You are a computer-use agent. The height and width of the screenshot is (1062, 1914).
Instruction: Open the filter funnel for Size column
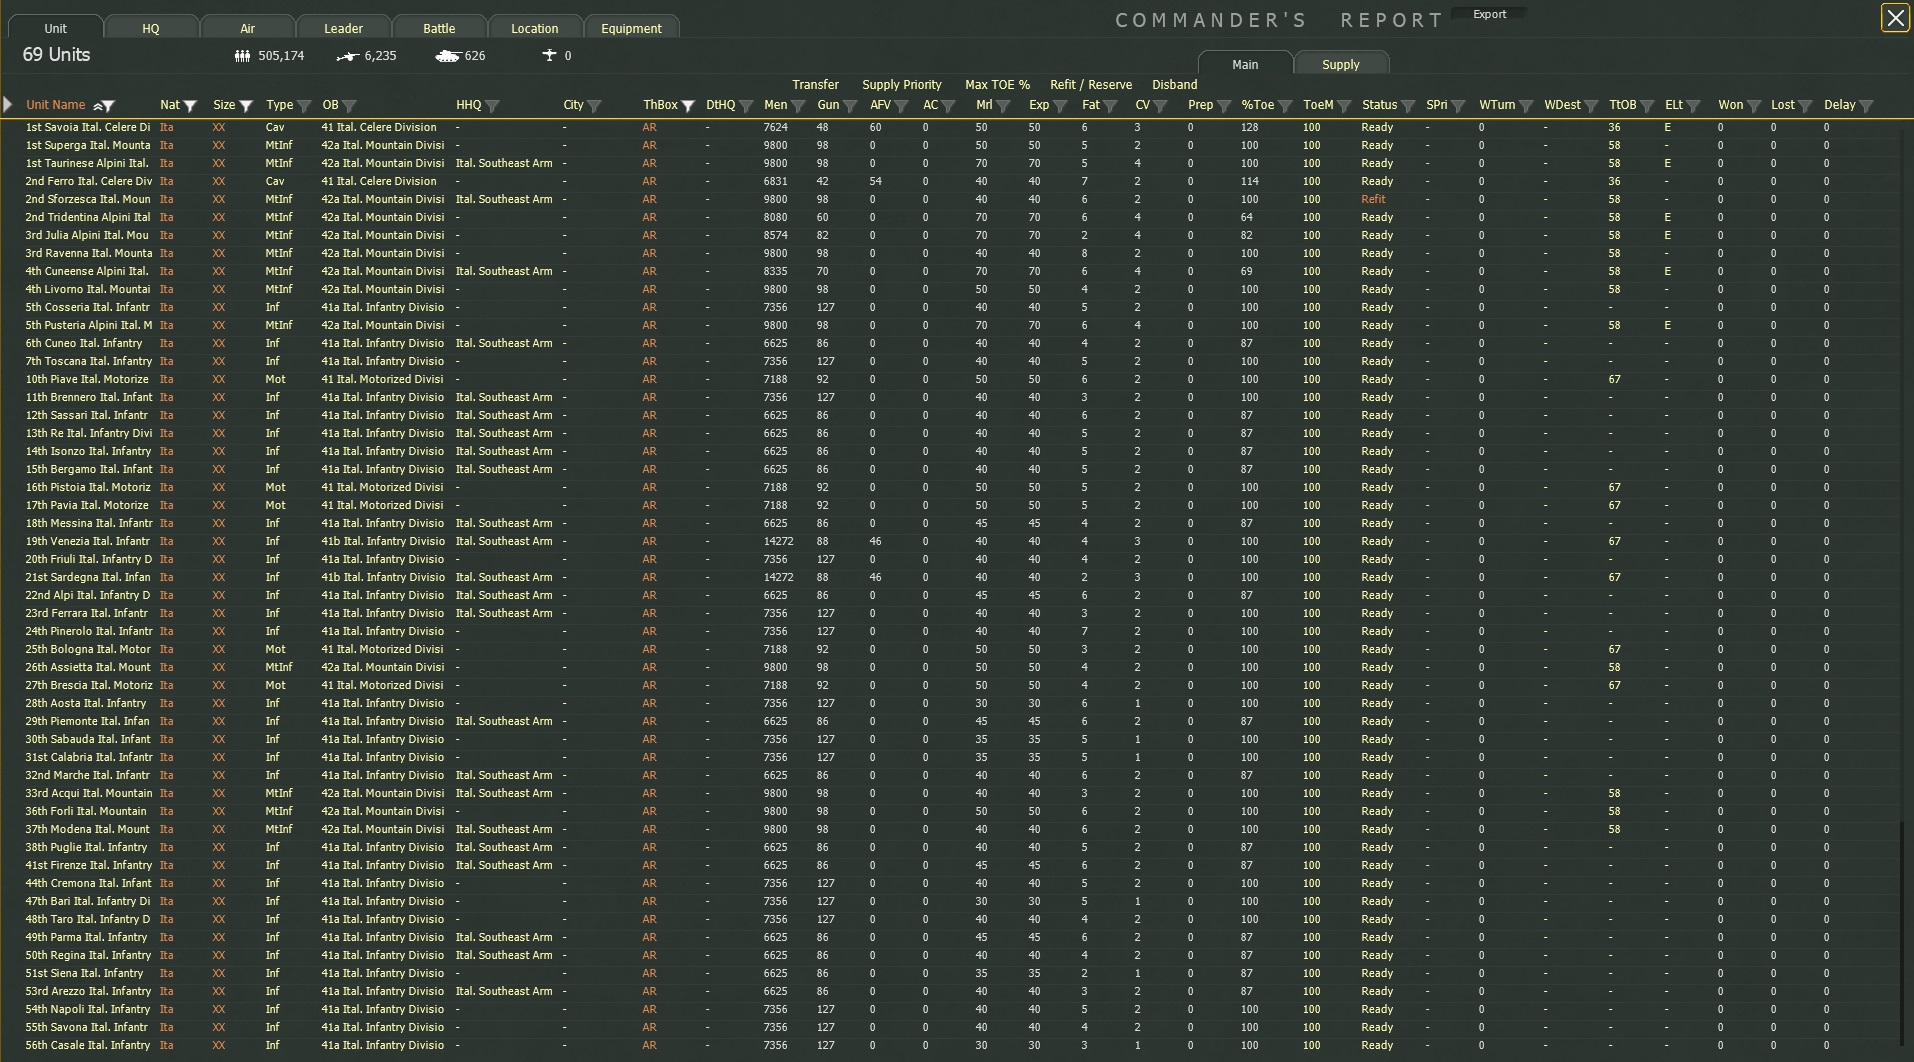click(x=246, y=106)
